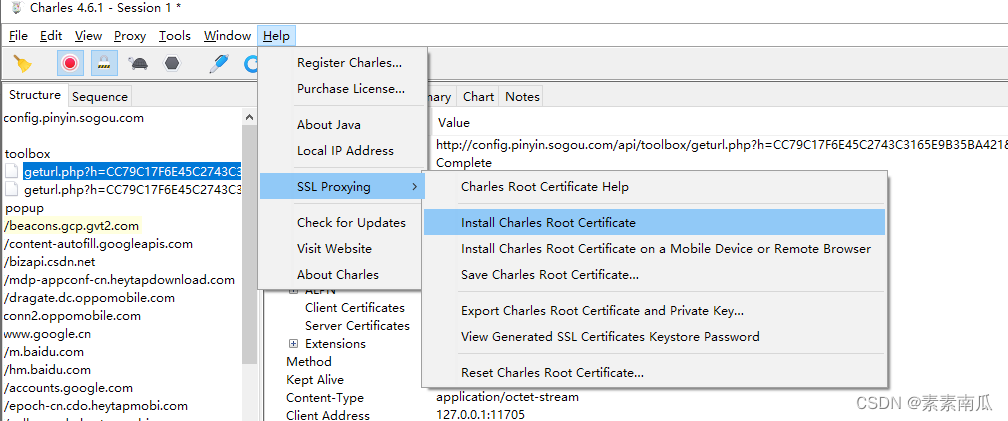Click the Kept Alive row label
The height and width of the screenshot is (421, 1008).
315,379
